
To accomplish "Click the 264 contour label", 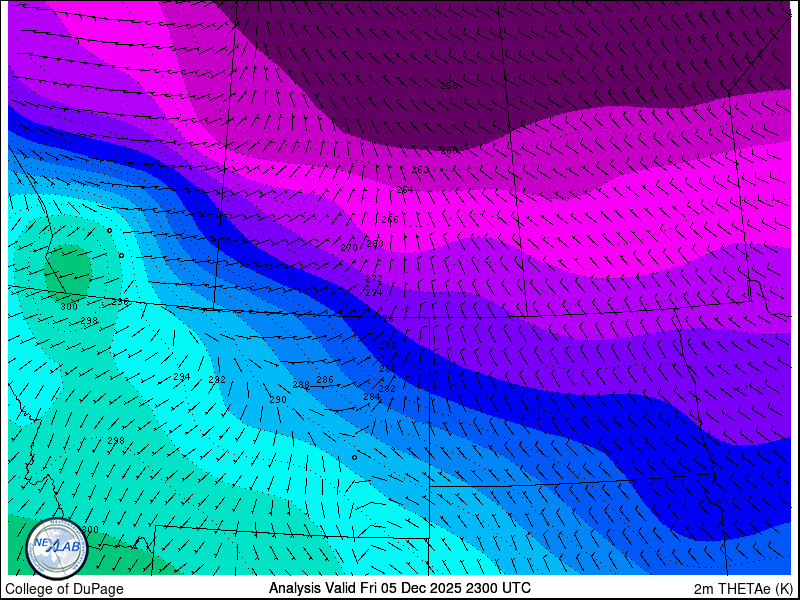I will click(x=405, y=190).
